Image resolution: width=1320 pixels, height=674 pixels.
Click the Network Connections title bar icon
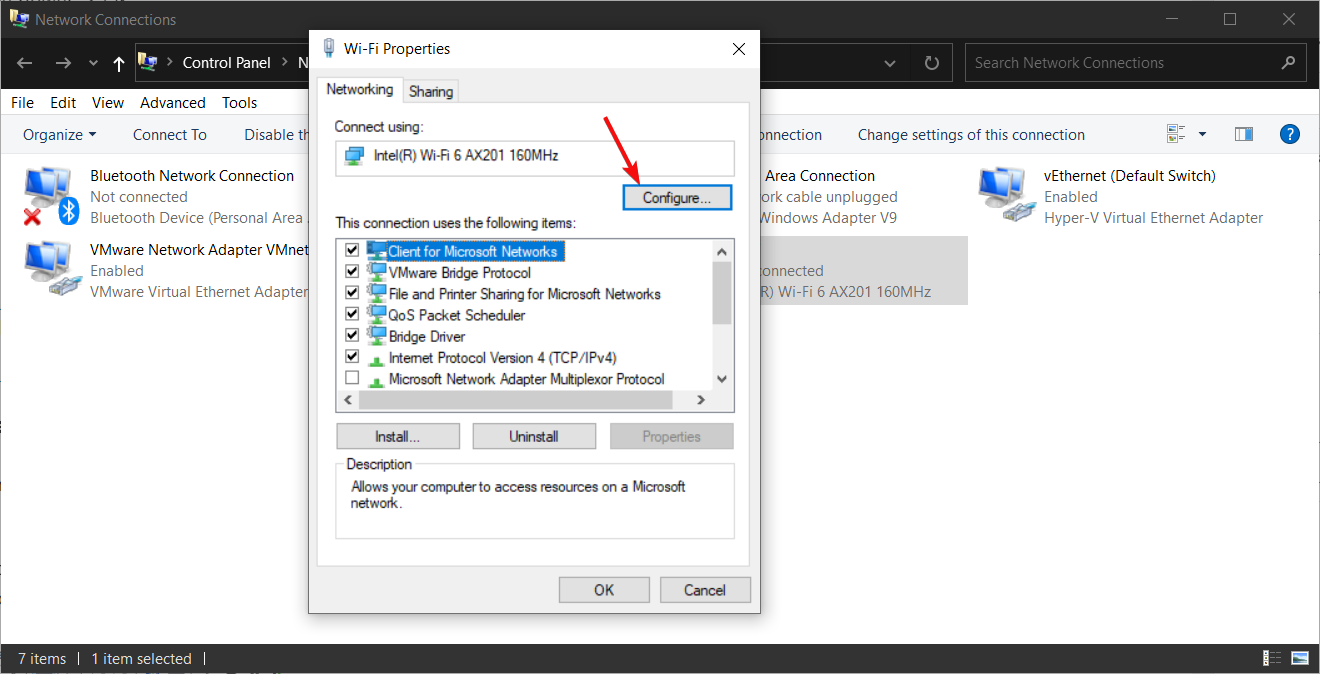(19, 18)
